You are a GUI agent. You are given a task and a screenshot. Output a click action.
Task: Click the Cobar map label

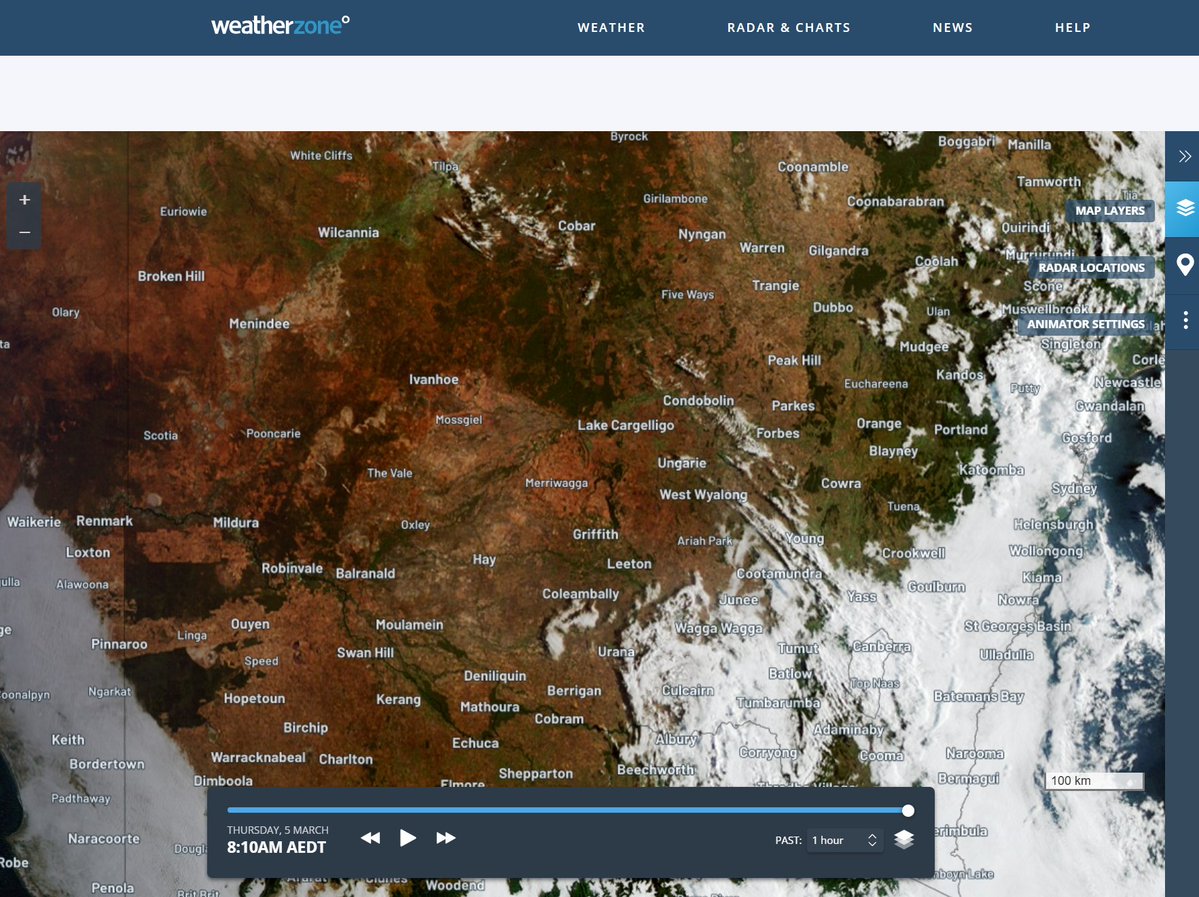point(577,226)
